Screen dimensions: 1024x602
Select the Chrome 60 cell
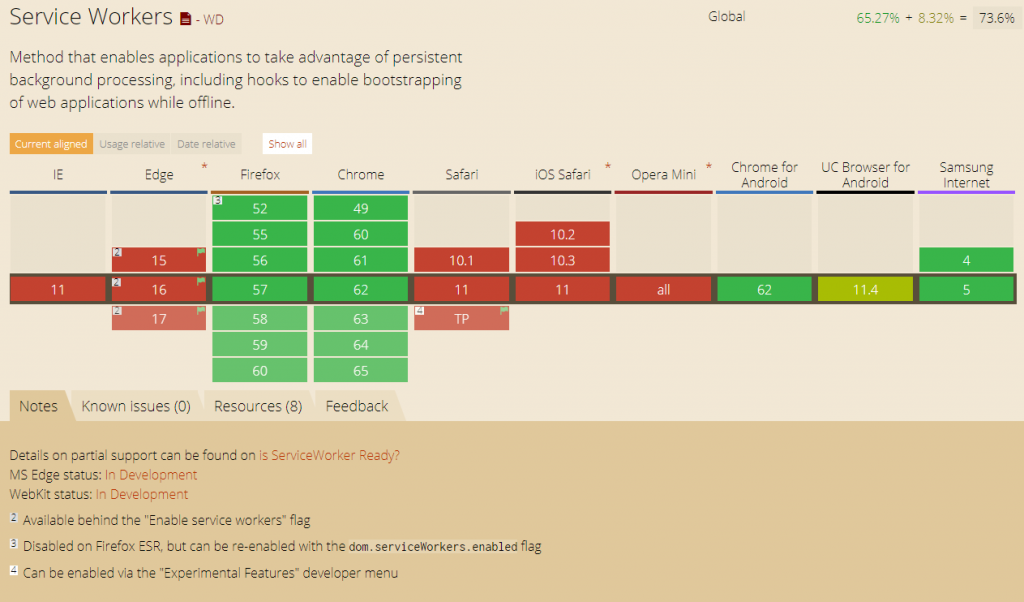tap(360, 234)
